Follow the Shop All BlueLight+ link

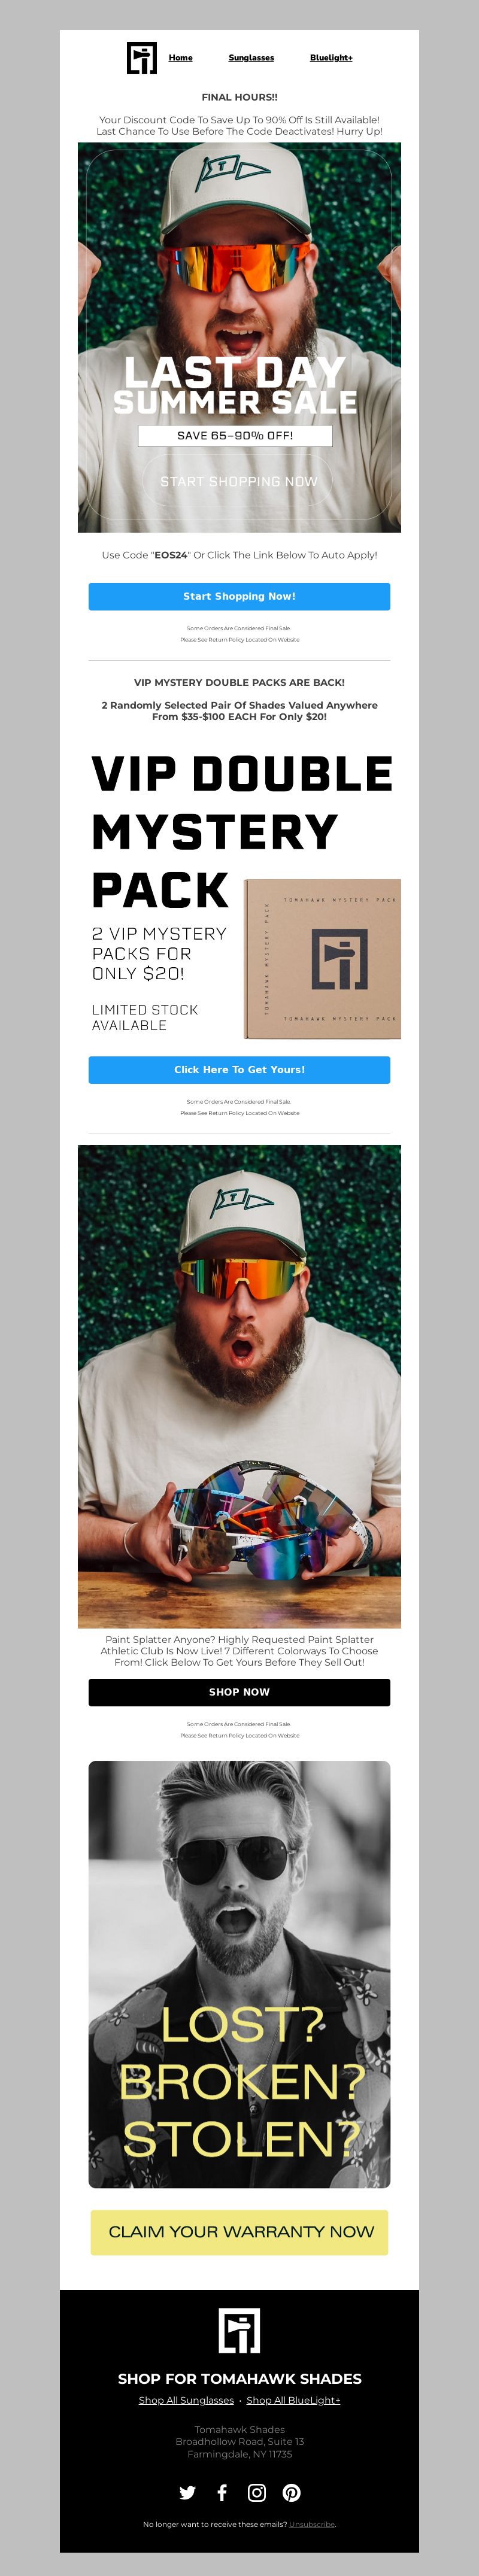point(293,2400)
